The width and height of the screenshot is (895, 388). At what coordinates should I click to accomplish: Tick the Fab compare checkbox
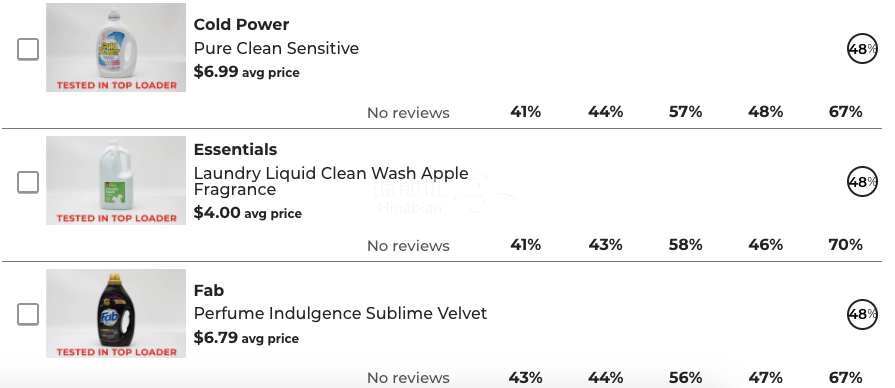click(28, 314)
